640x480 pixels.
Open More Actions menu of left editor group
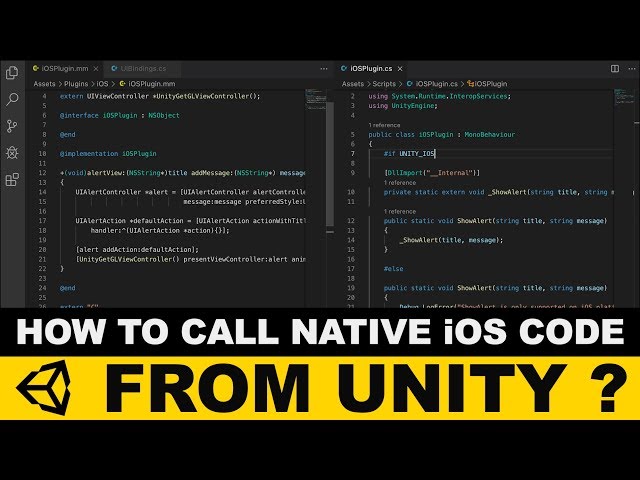324,69
